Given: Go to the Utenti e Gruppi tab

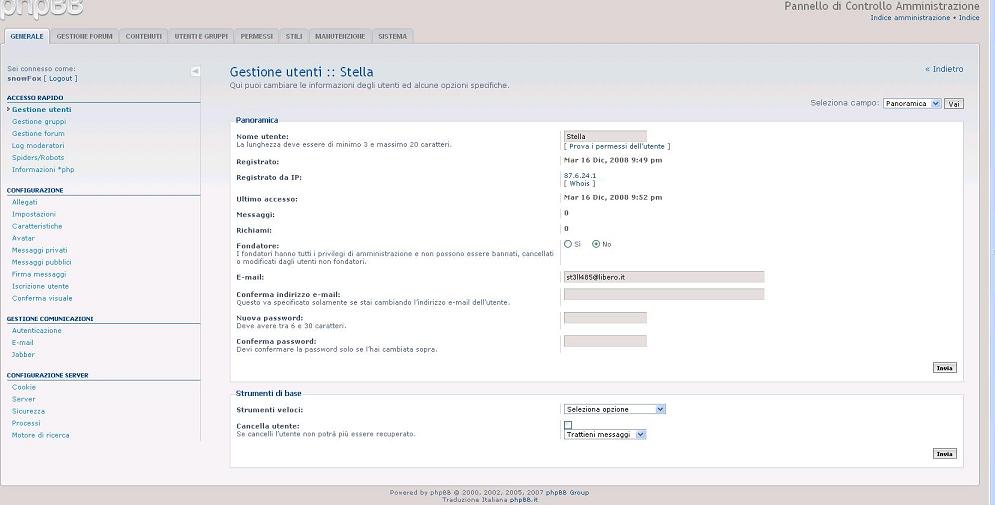Looking at the screenshot, I should pyautogui.click(x=201, y=36).
